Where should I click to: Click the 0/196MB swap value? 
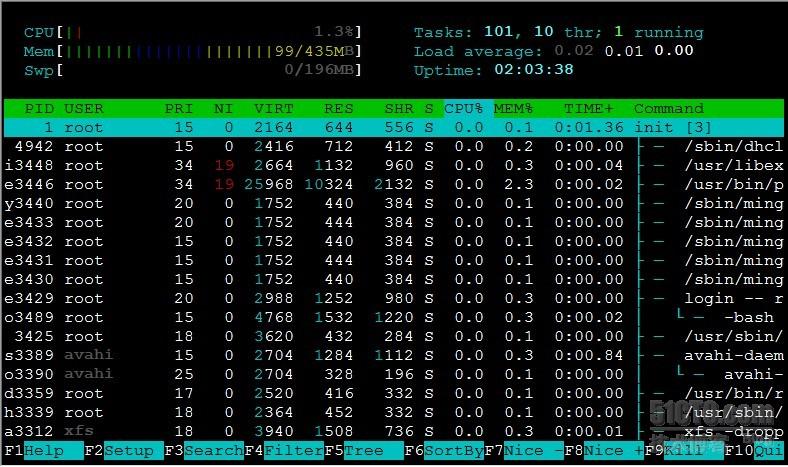point(320,70)
